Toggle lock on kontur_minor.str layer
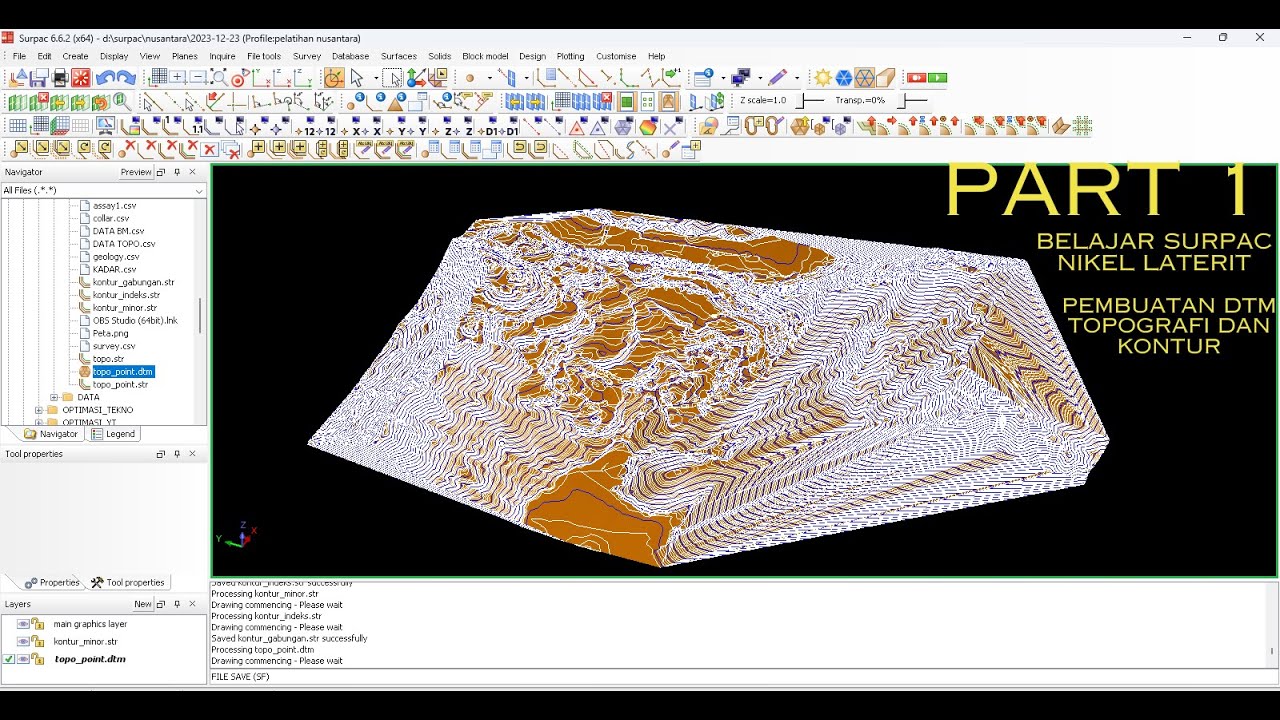Viewport: 1280px width, 720px height. tap(38, 641)
